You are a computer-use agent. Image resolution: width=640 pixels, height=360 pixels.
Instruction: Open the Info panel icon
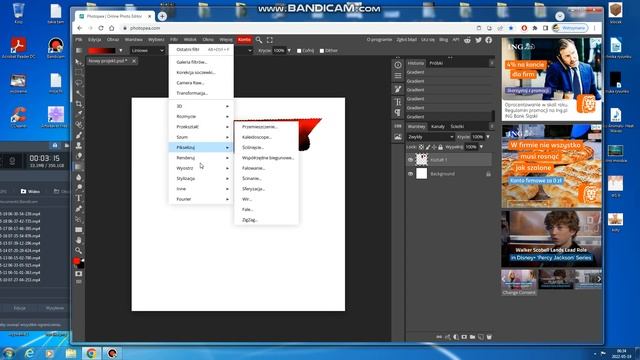(398, 65)
